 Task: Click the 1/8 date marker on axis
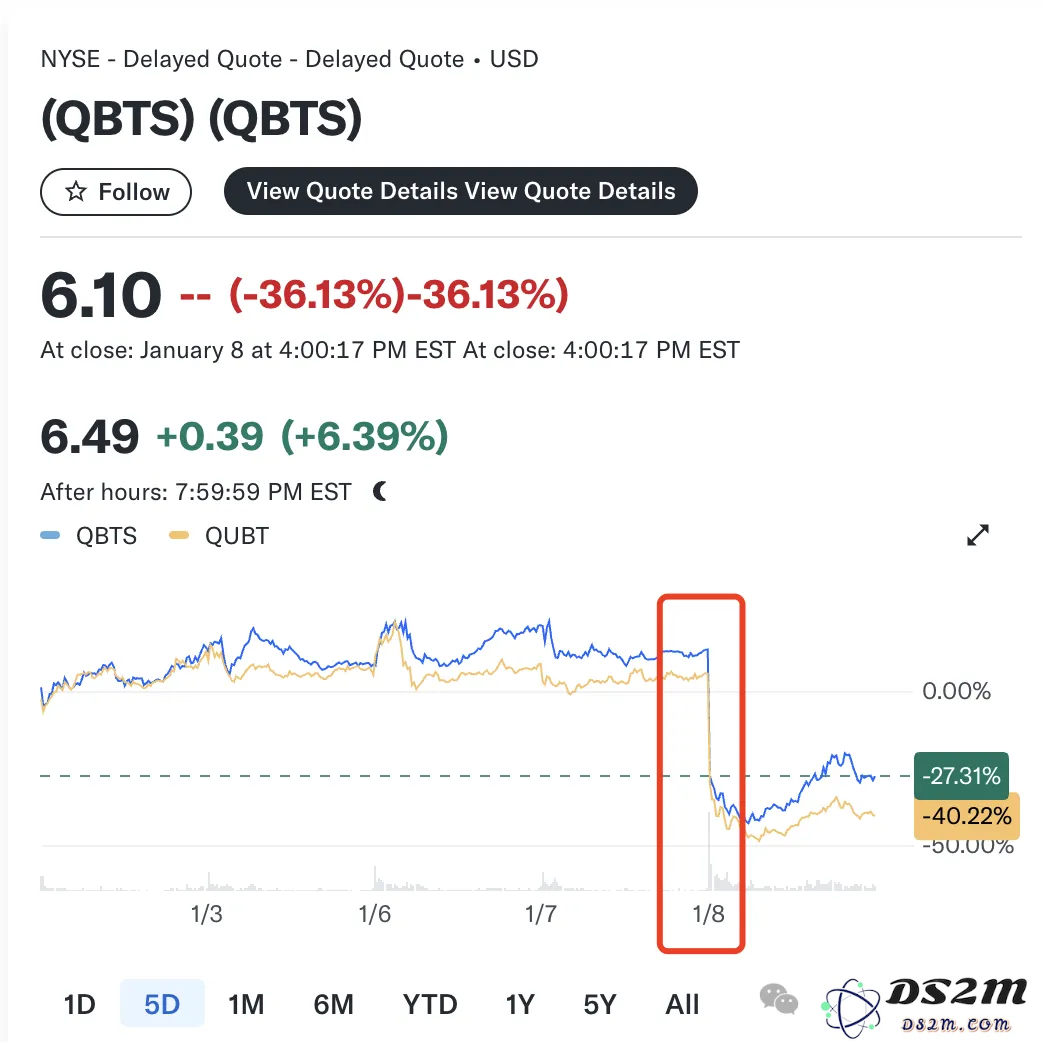coord(708,914)
